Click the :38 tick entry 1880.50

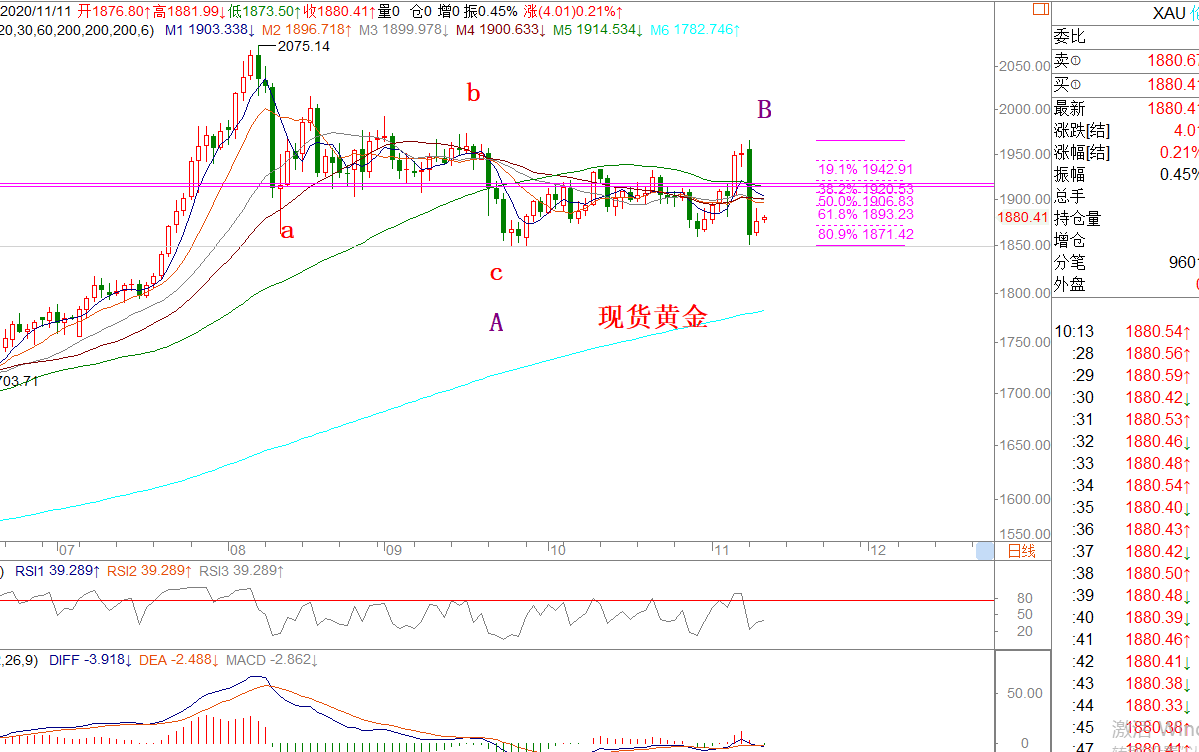coord(1126,573)
